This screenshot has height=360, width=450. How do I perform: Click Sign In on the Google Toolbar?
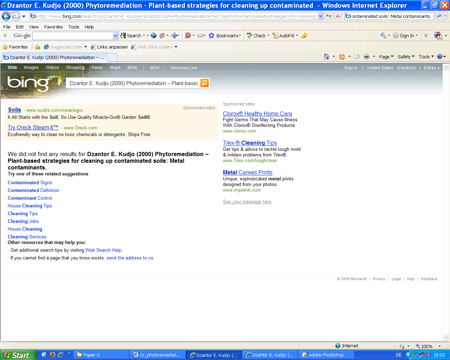click(x=405, y=36)
